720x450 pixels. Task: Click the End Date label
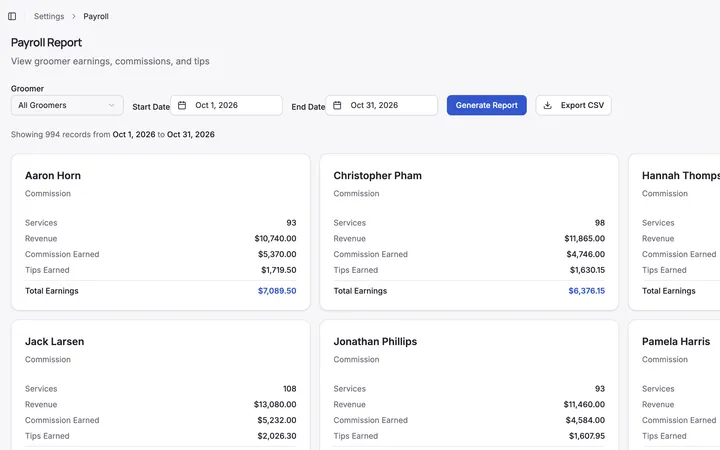click(308, 107)
